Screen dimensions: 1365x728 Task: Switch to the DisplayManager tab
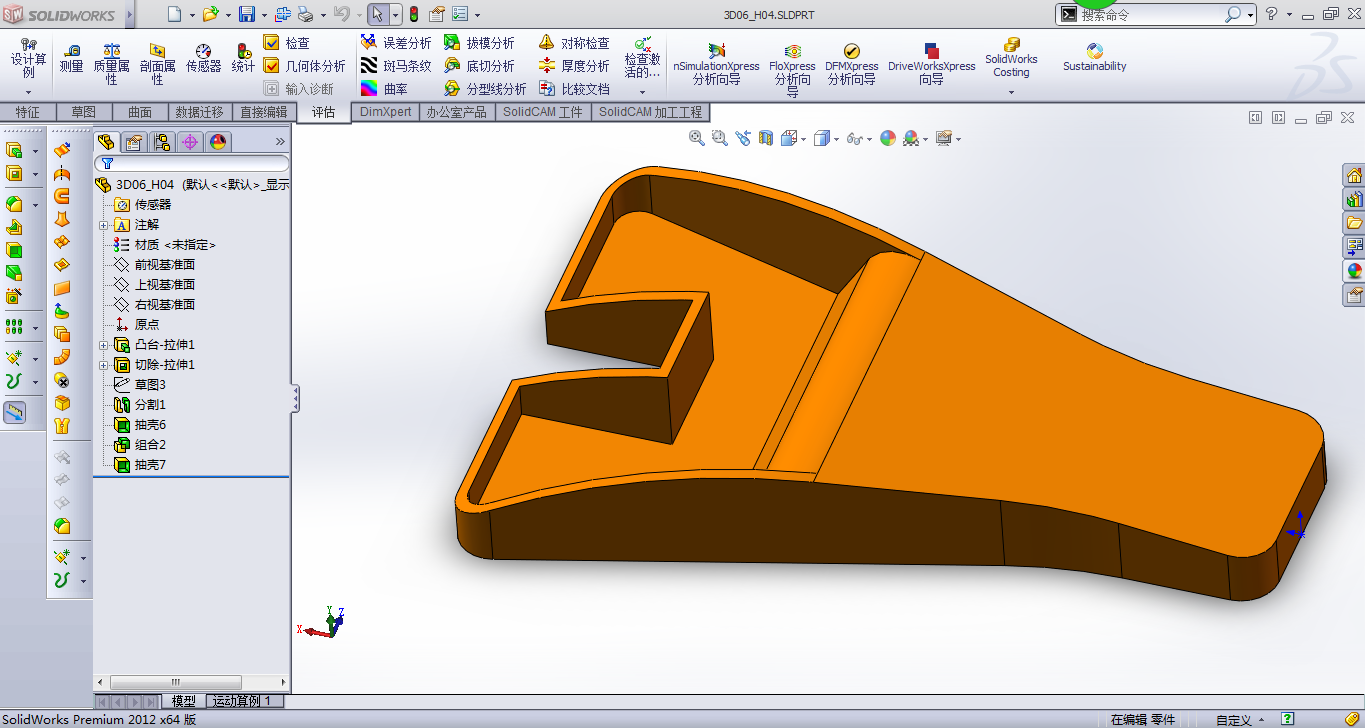(218, 142)
